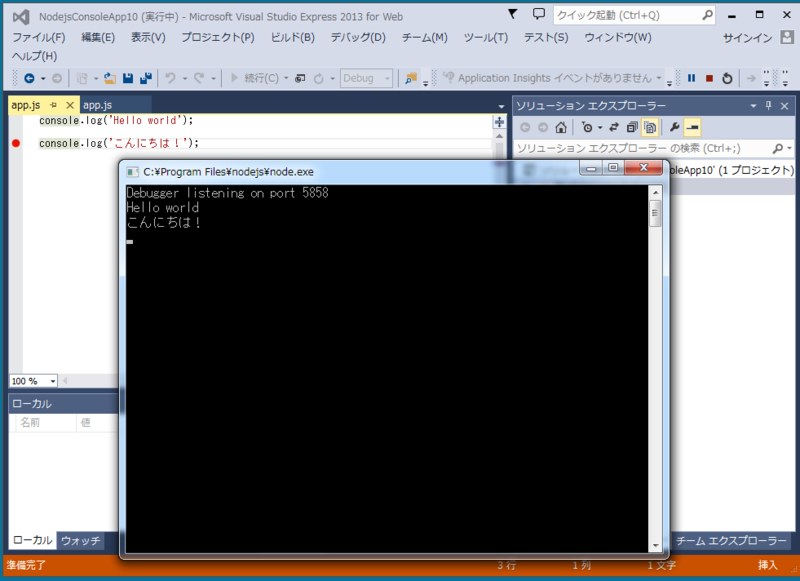
Task: Click the Home icon in Solution Explorer
Action: coord(561,127)
